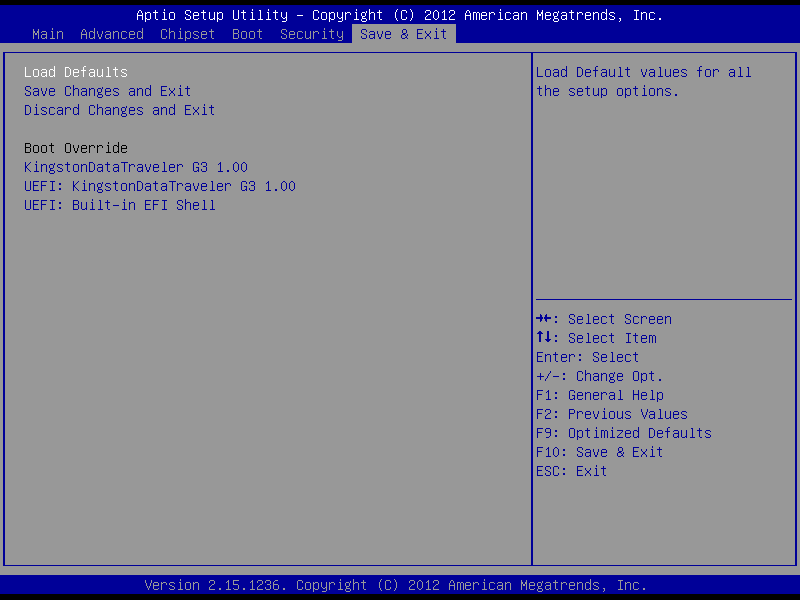Select the Boot tab
Image resolution: width=800 pixels, height=600 pixels.
click(248, 34)
